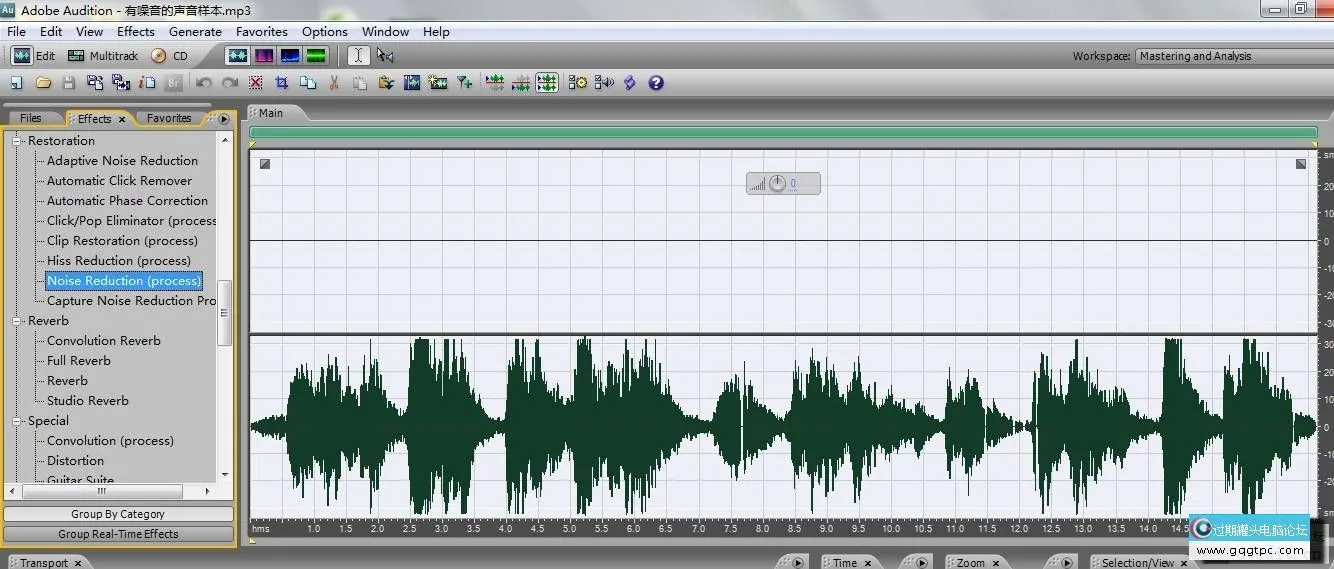This screenshot has height=569, width=1334.
Task: Switch to CD view
Action: point(169,56)
